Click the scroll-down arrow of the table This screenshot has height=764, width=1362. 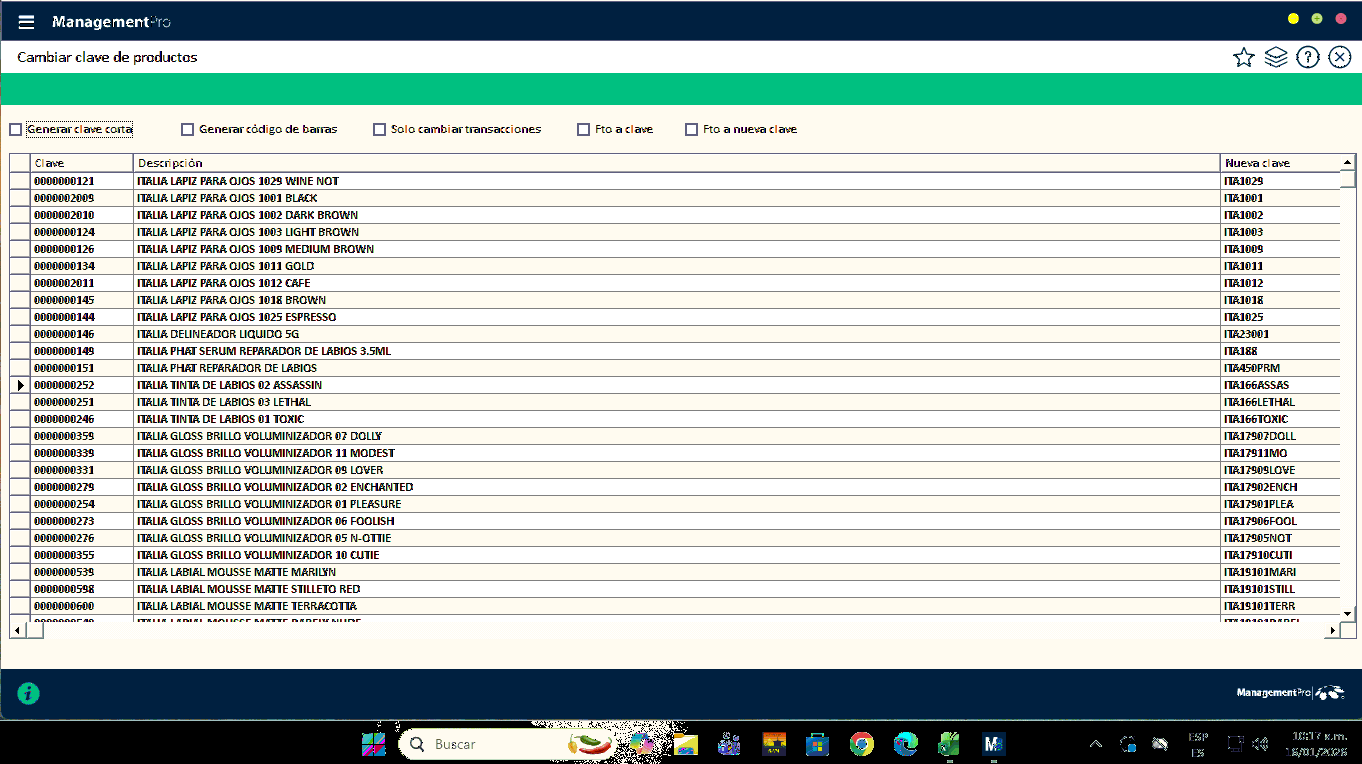pos(1348,613)
